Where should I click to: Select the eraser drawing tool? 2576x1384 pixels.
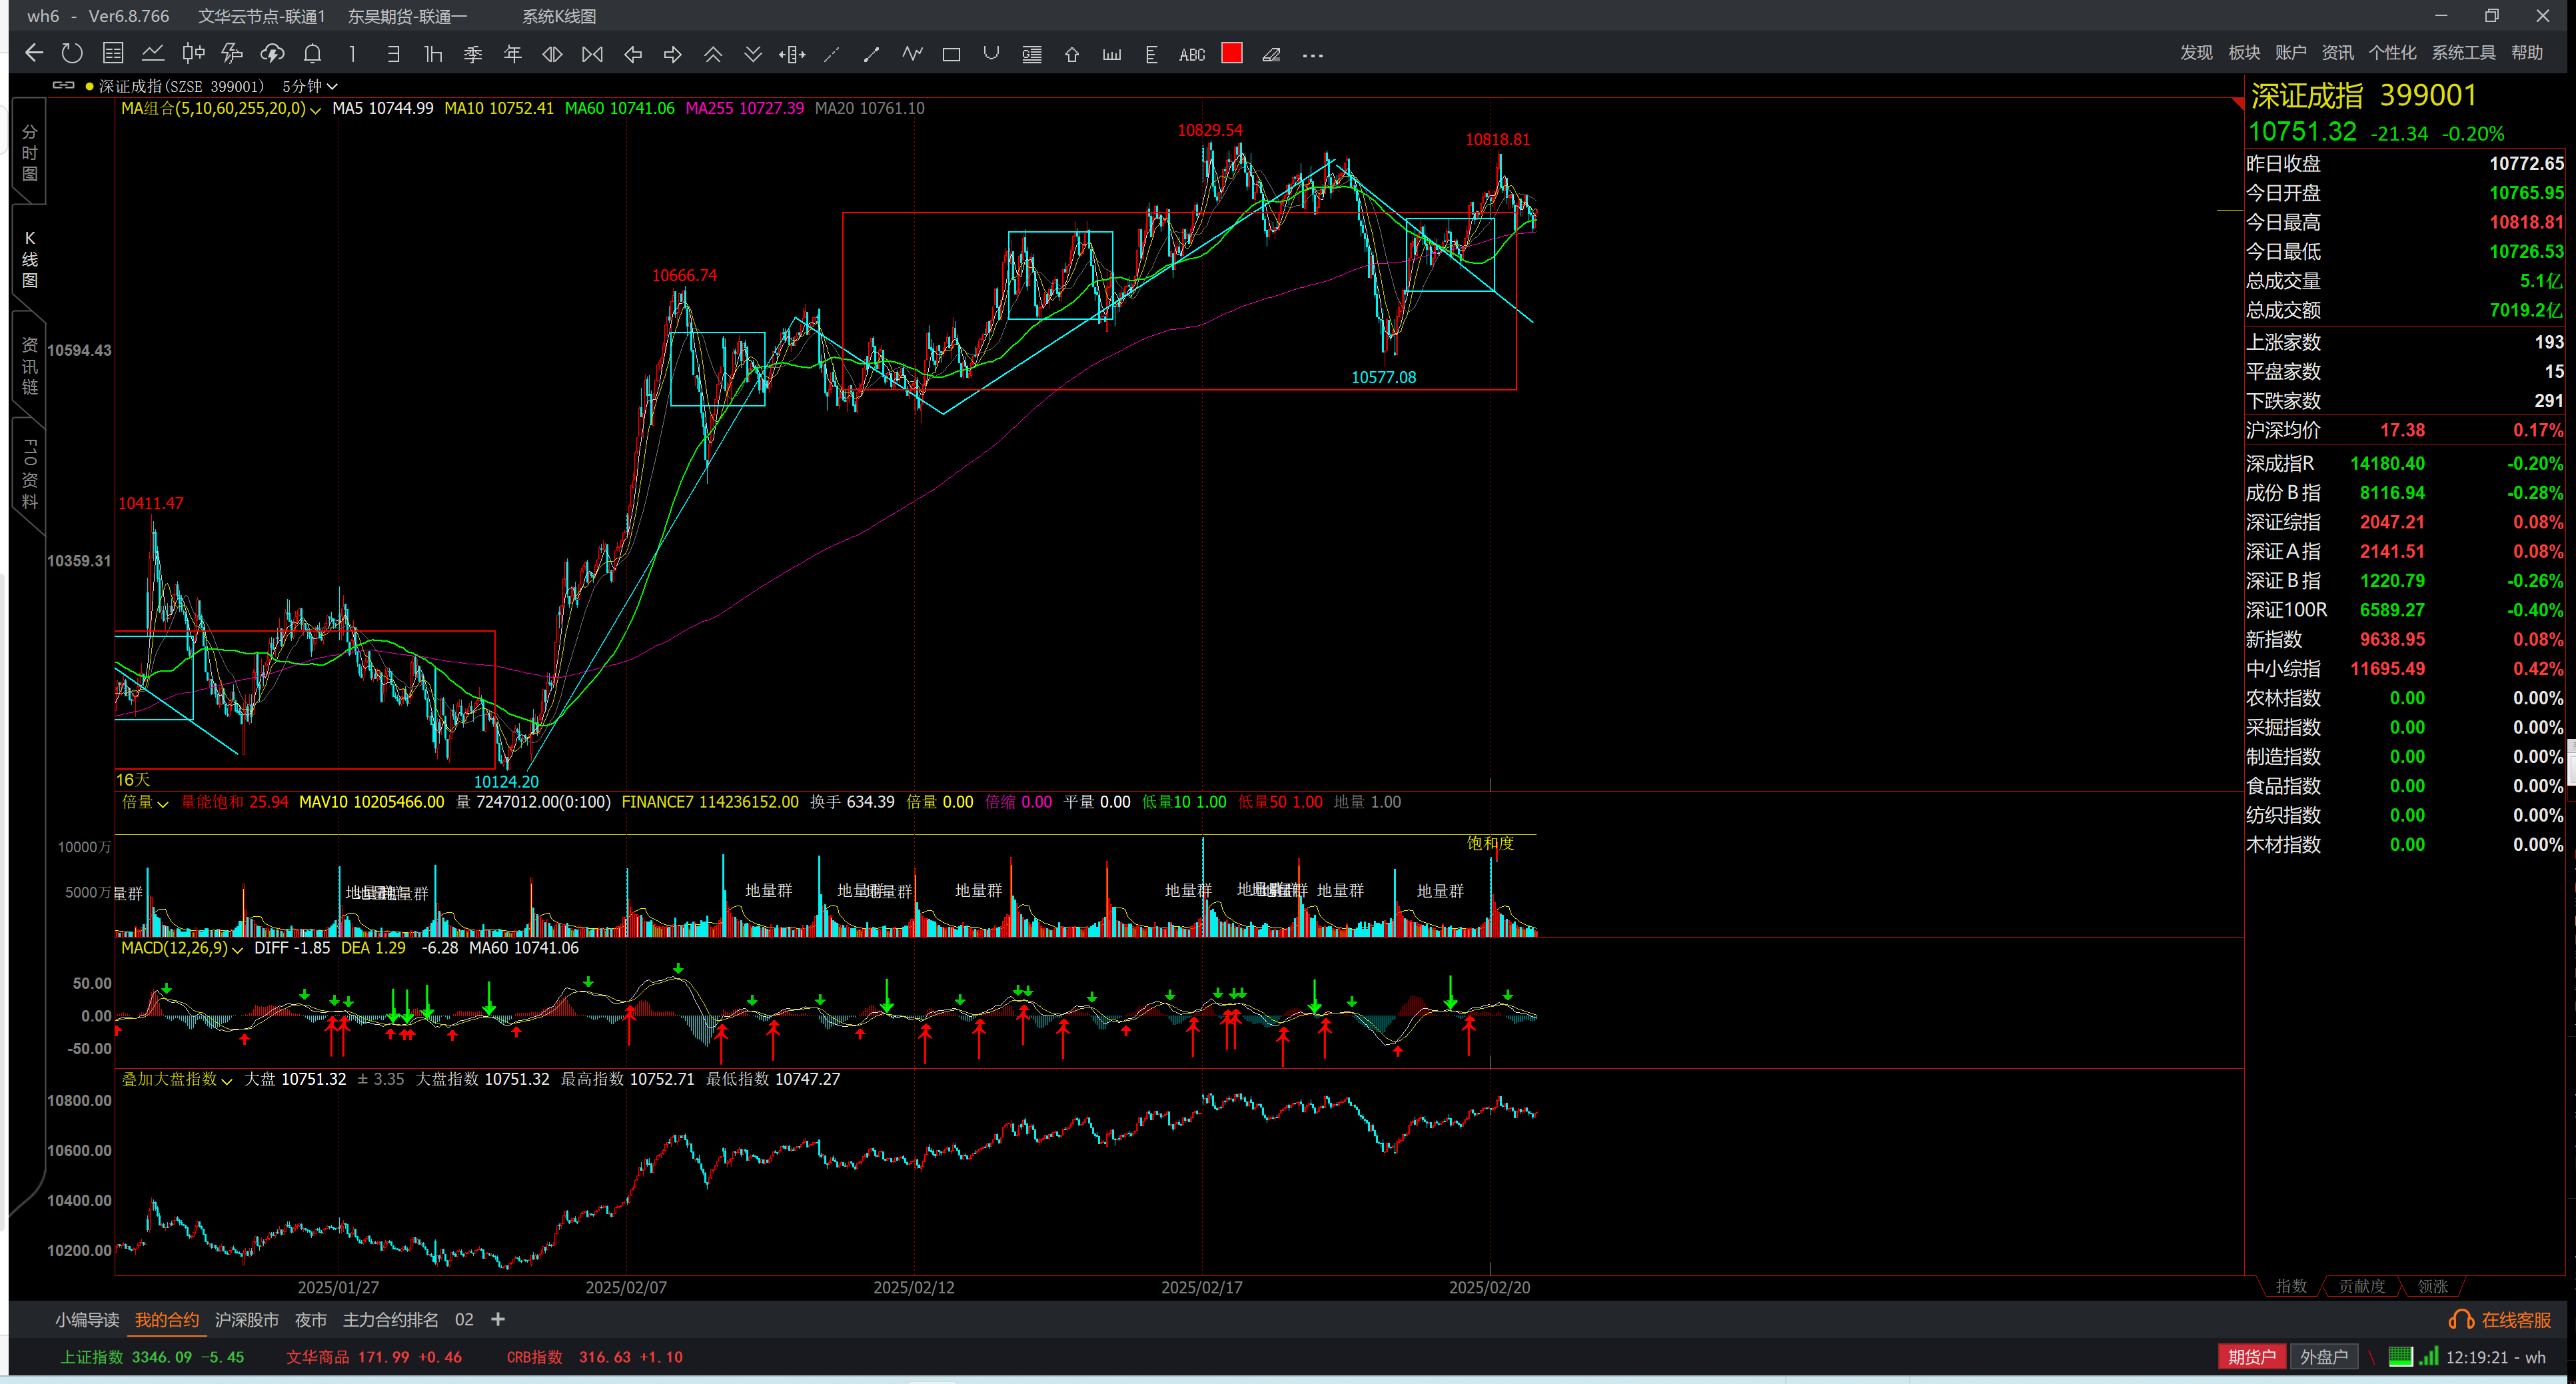click(1272, 54)
